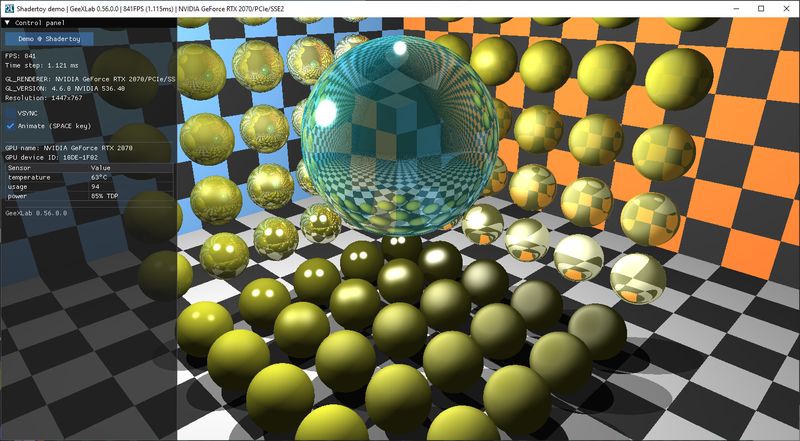Select the Time step: 1.121 ms line
This screenshot has width=800, height=441.
pos(42,65)
